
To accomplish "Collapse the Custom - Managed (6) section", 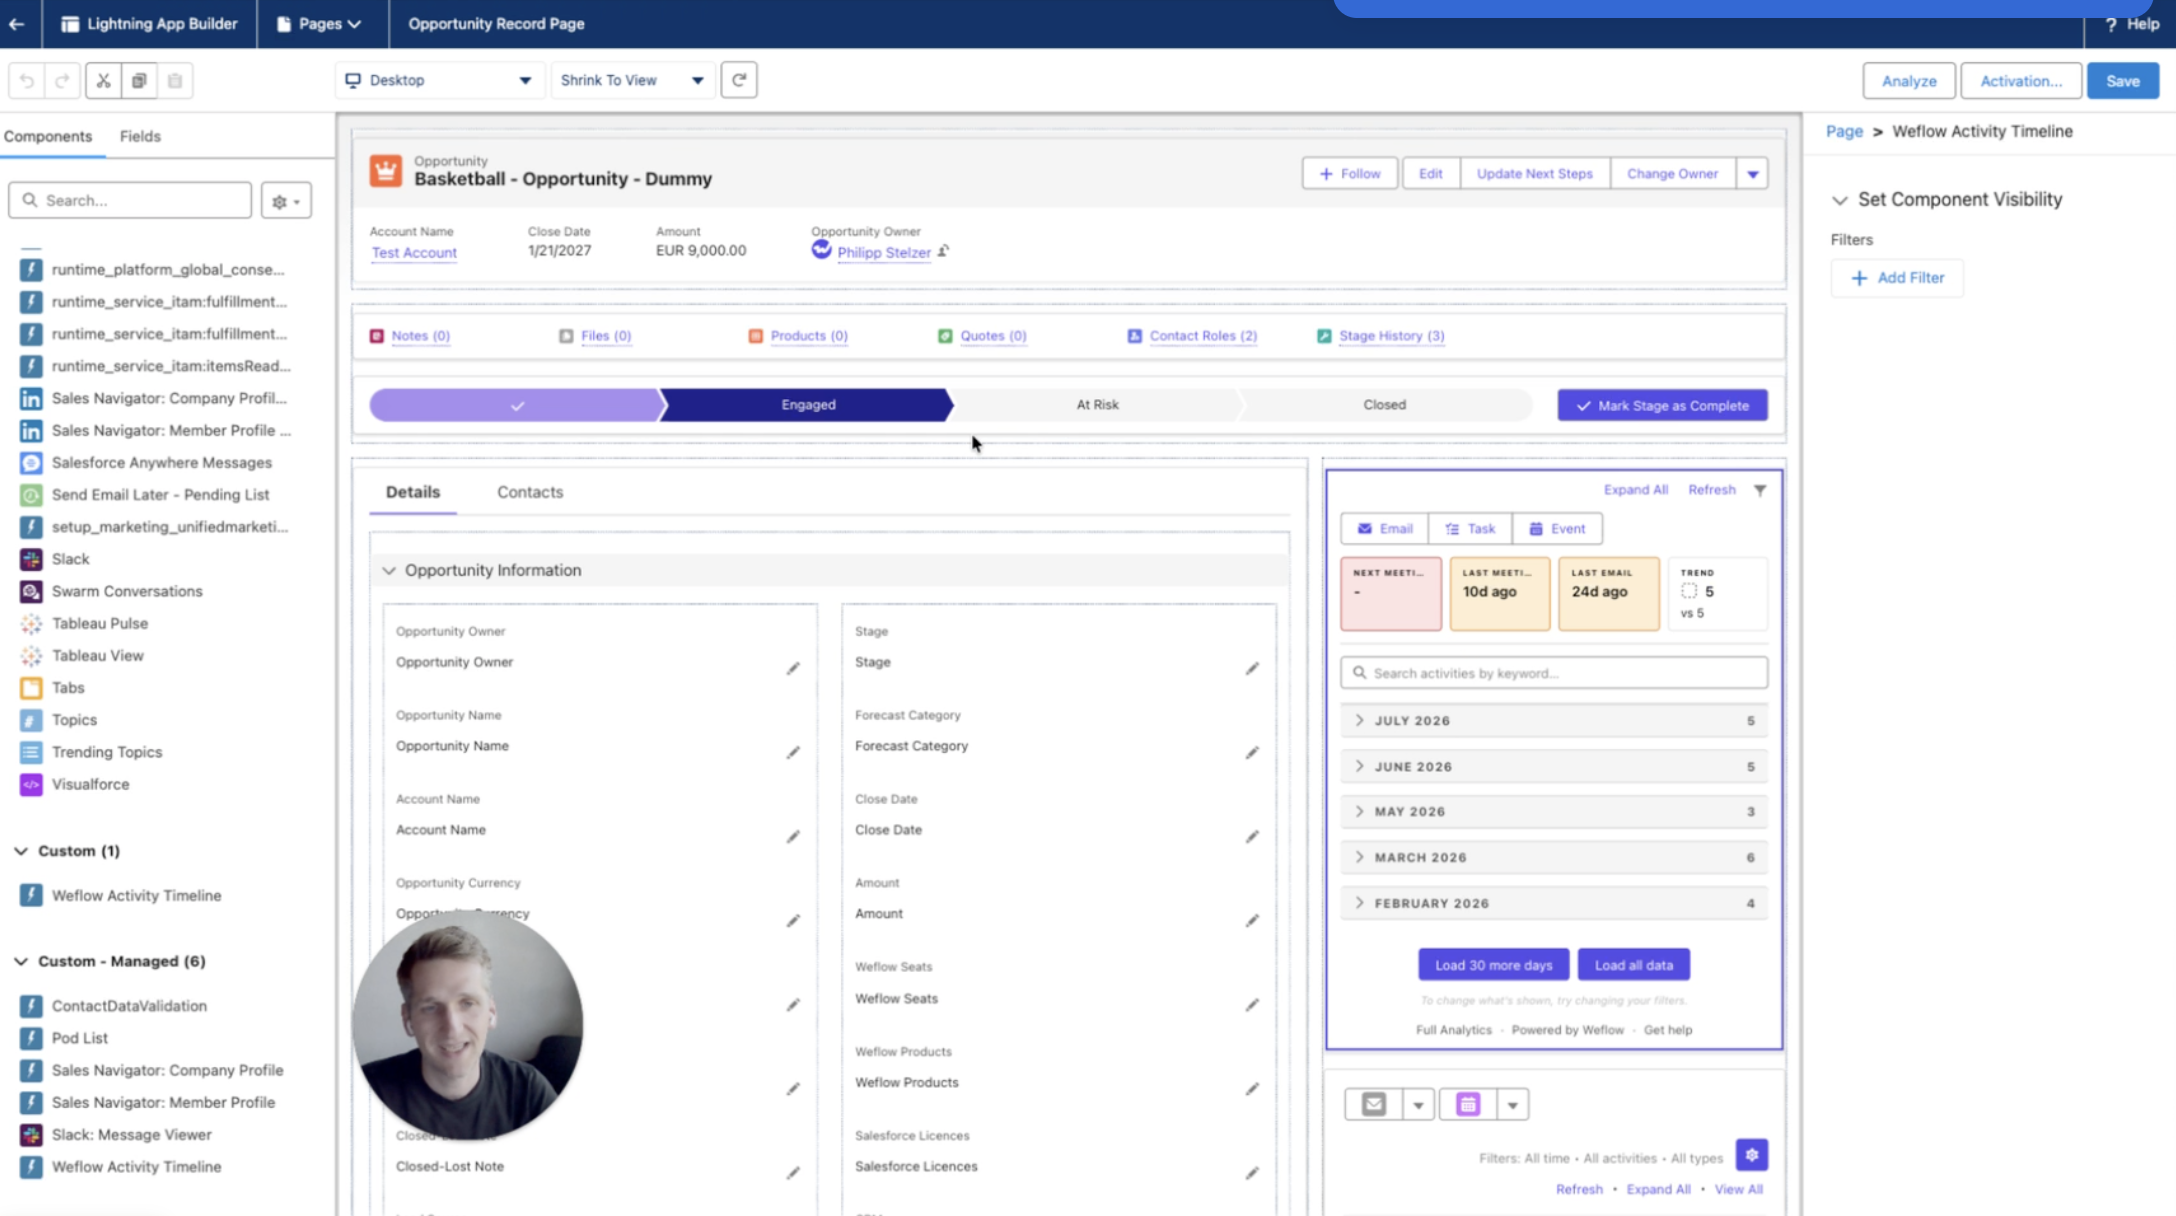I will pyautogui.click(x=21, y=961).
